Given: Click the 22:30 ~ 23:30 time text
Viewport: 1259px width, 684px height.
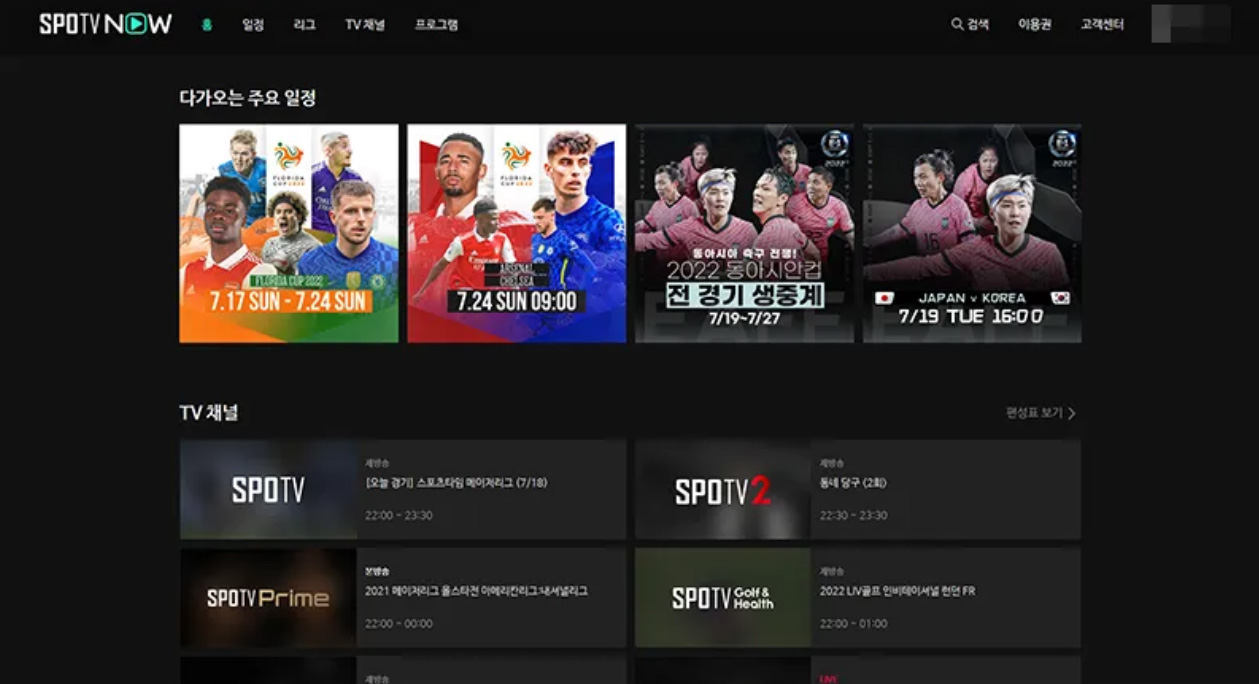Looking at the screenshot, I should [853, 515].
